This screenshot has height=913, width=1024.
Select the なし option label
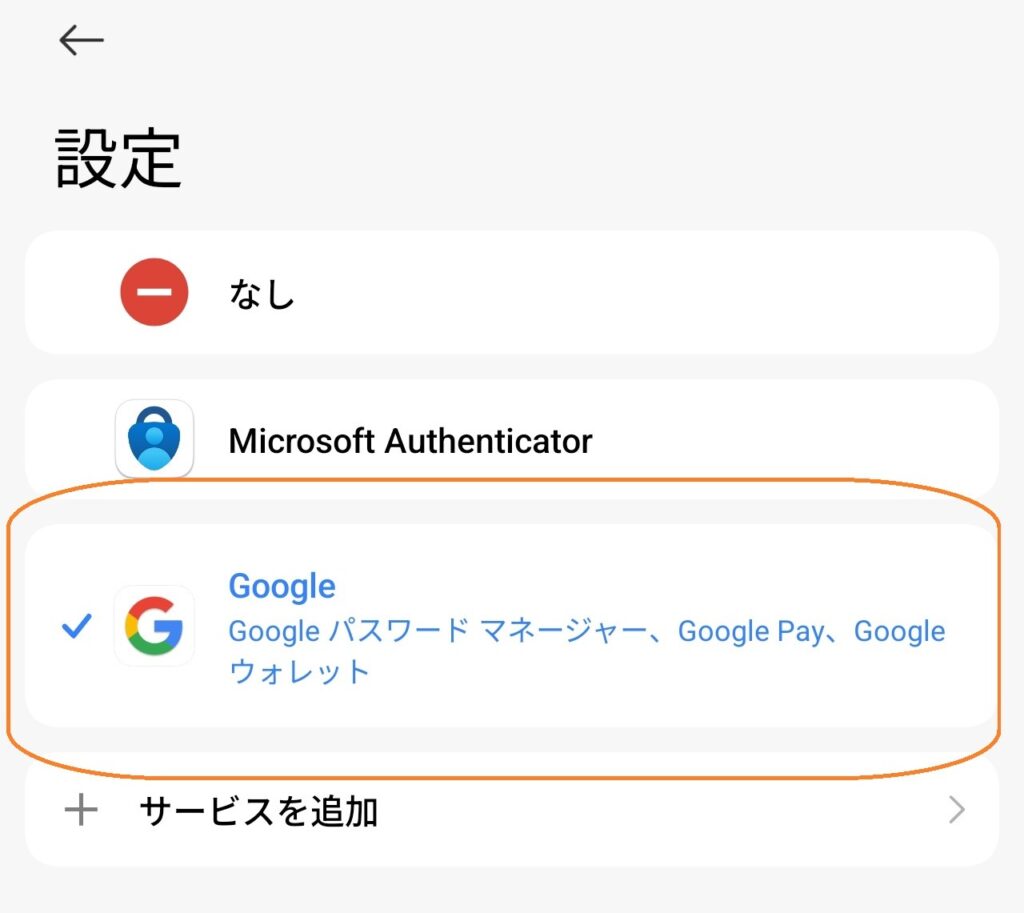point(262,294)
